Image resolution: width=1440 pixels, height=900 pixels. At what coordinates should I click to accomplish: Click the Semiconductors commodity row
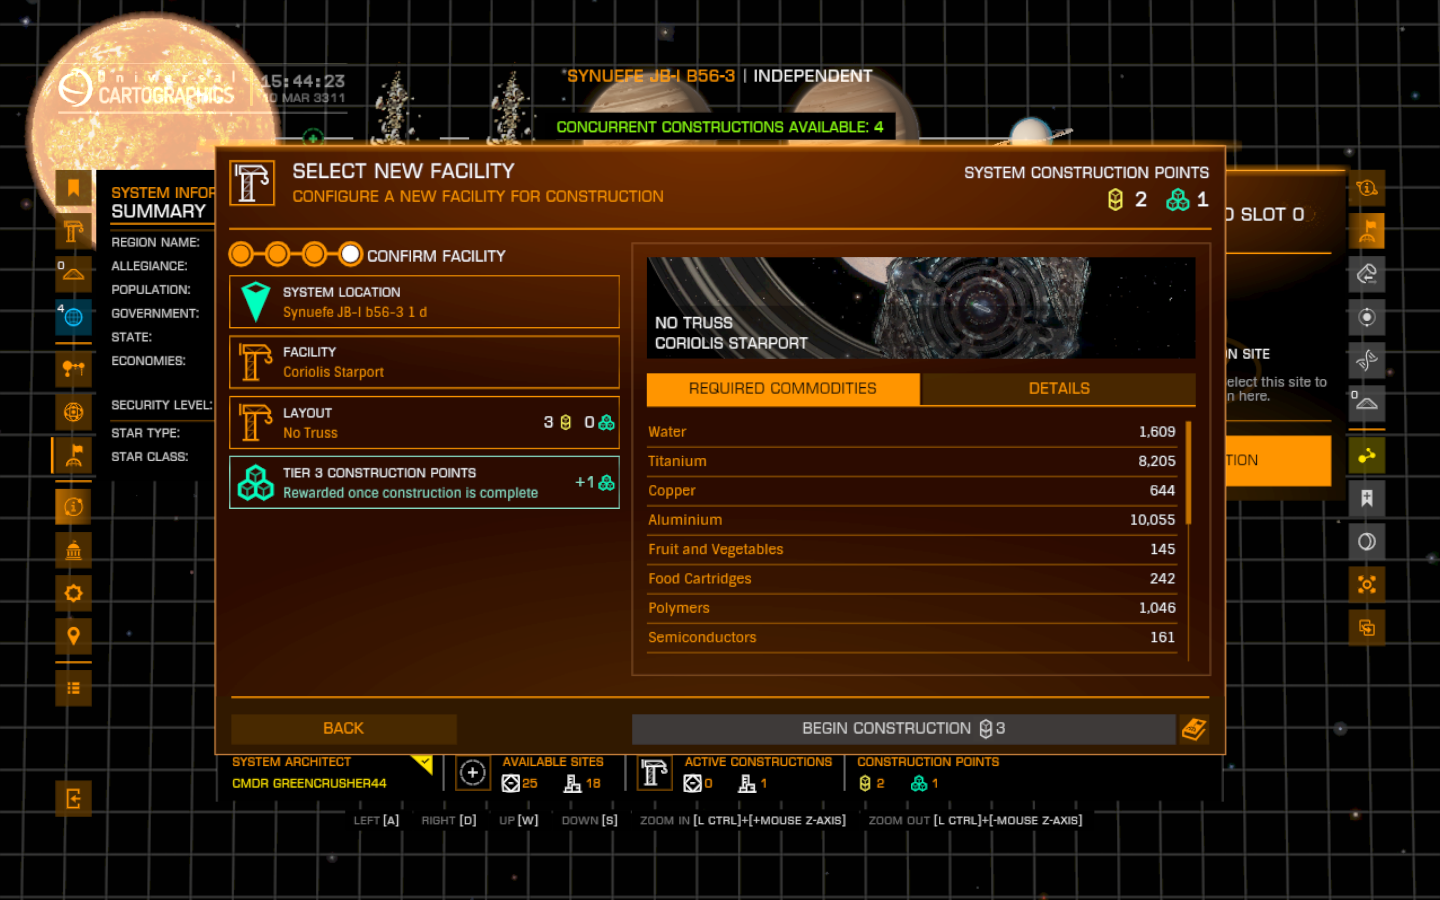click(912, 637)
